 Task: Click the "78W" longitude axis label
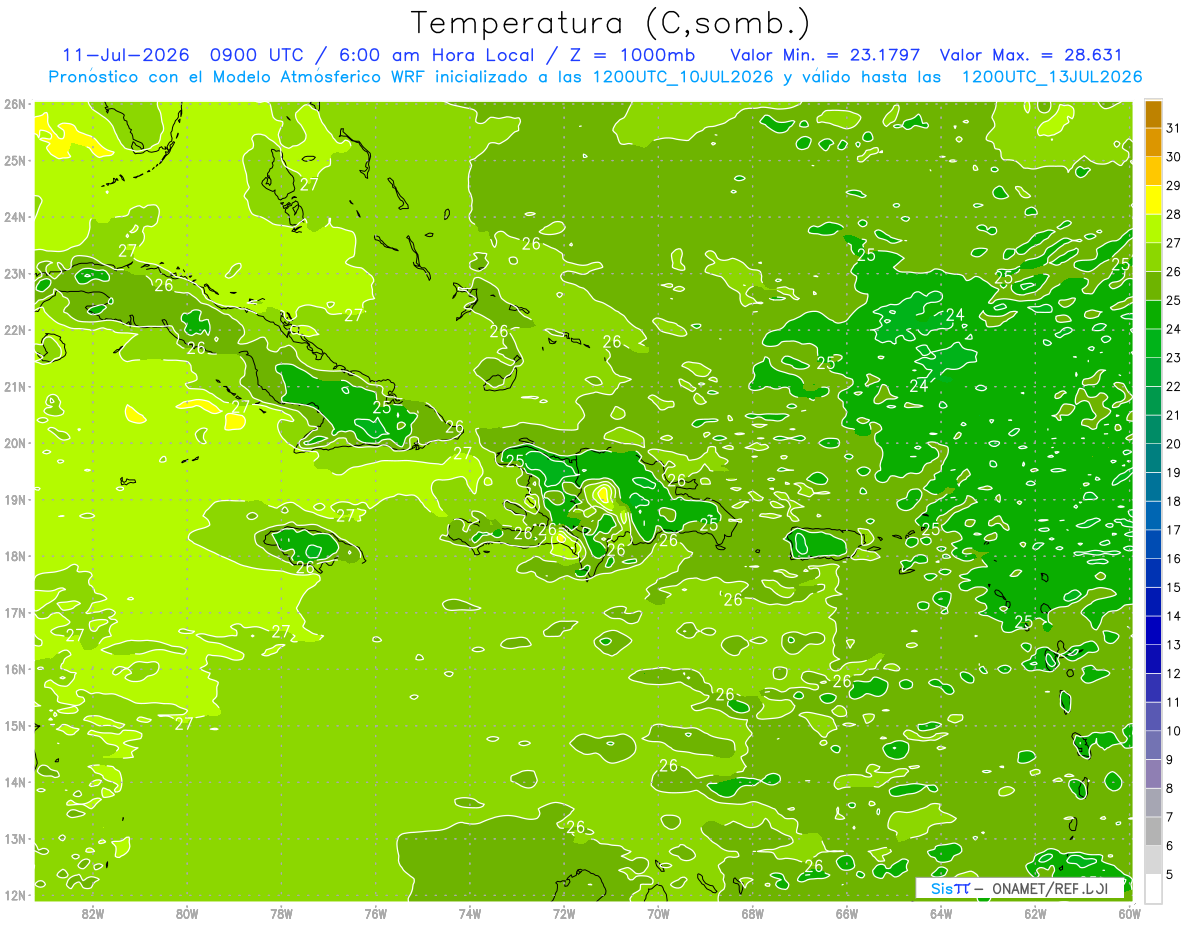tap(281, 913)
